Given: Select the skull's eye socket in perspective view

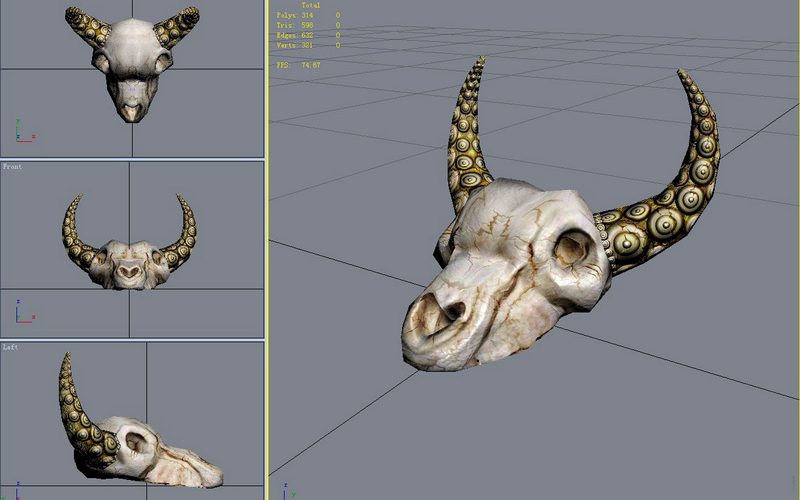Looking at the screenshot, I should pyautogui.click(x=573, y=246).
